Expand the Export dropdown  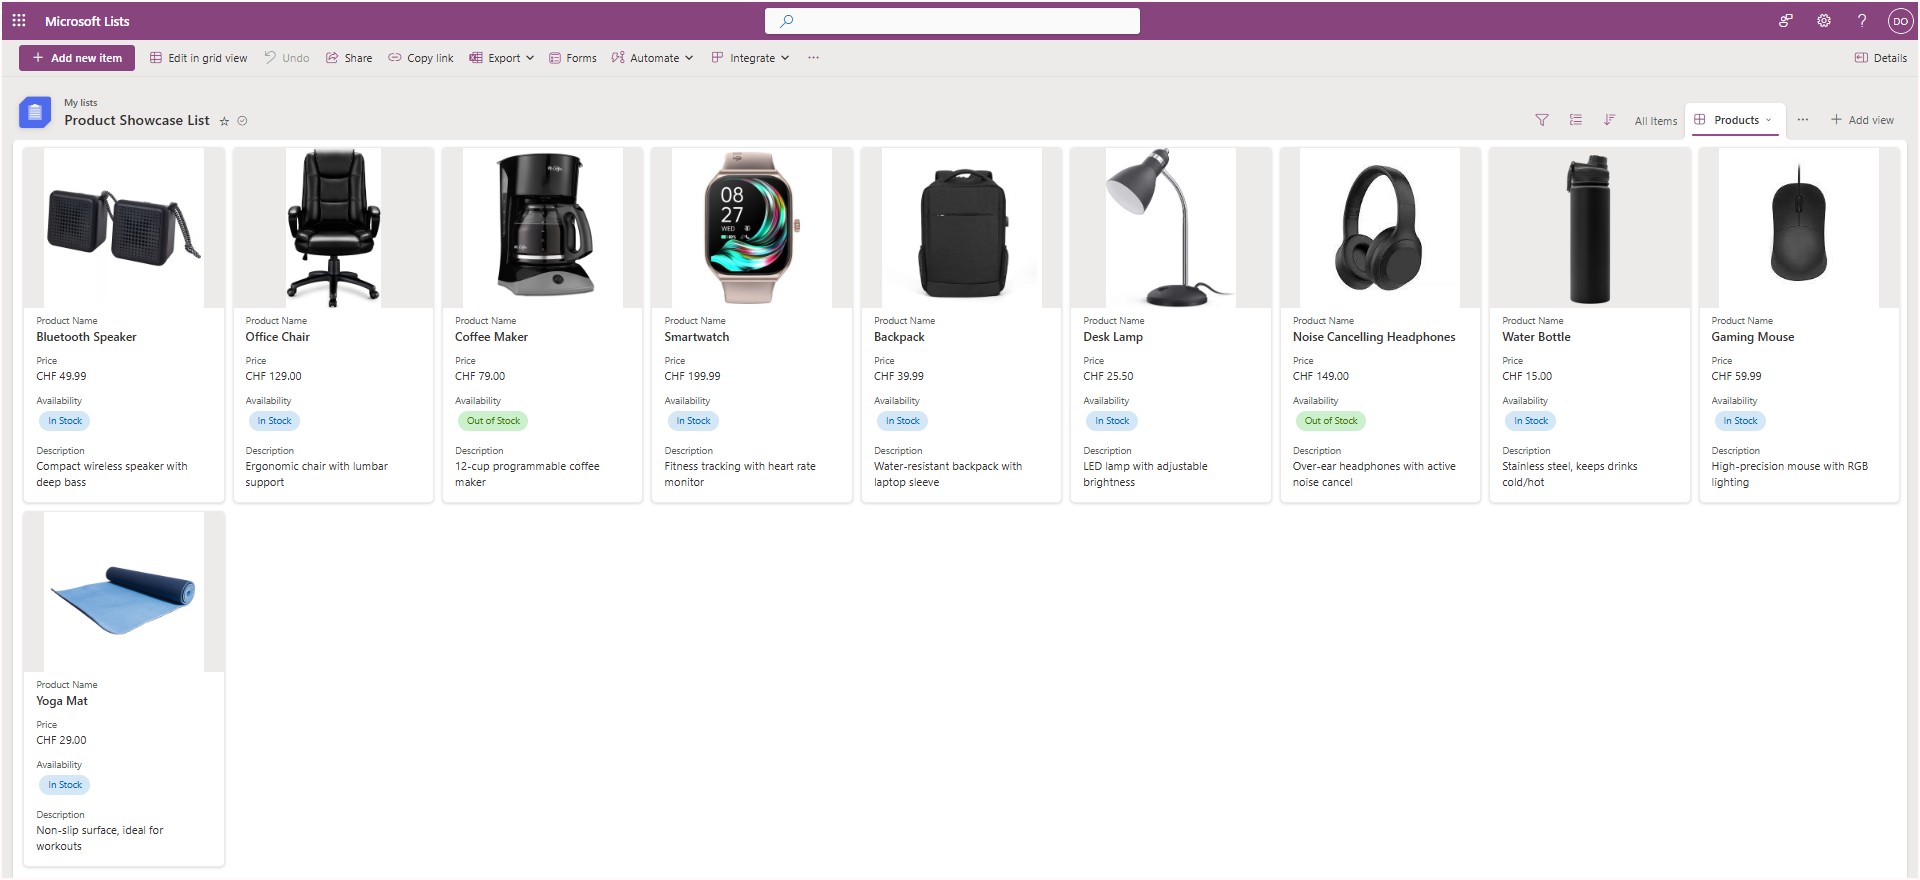tap(502, 58)
